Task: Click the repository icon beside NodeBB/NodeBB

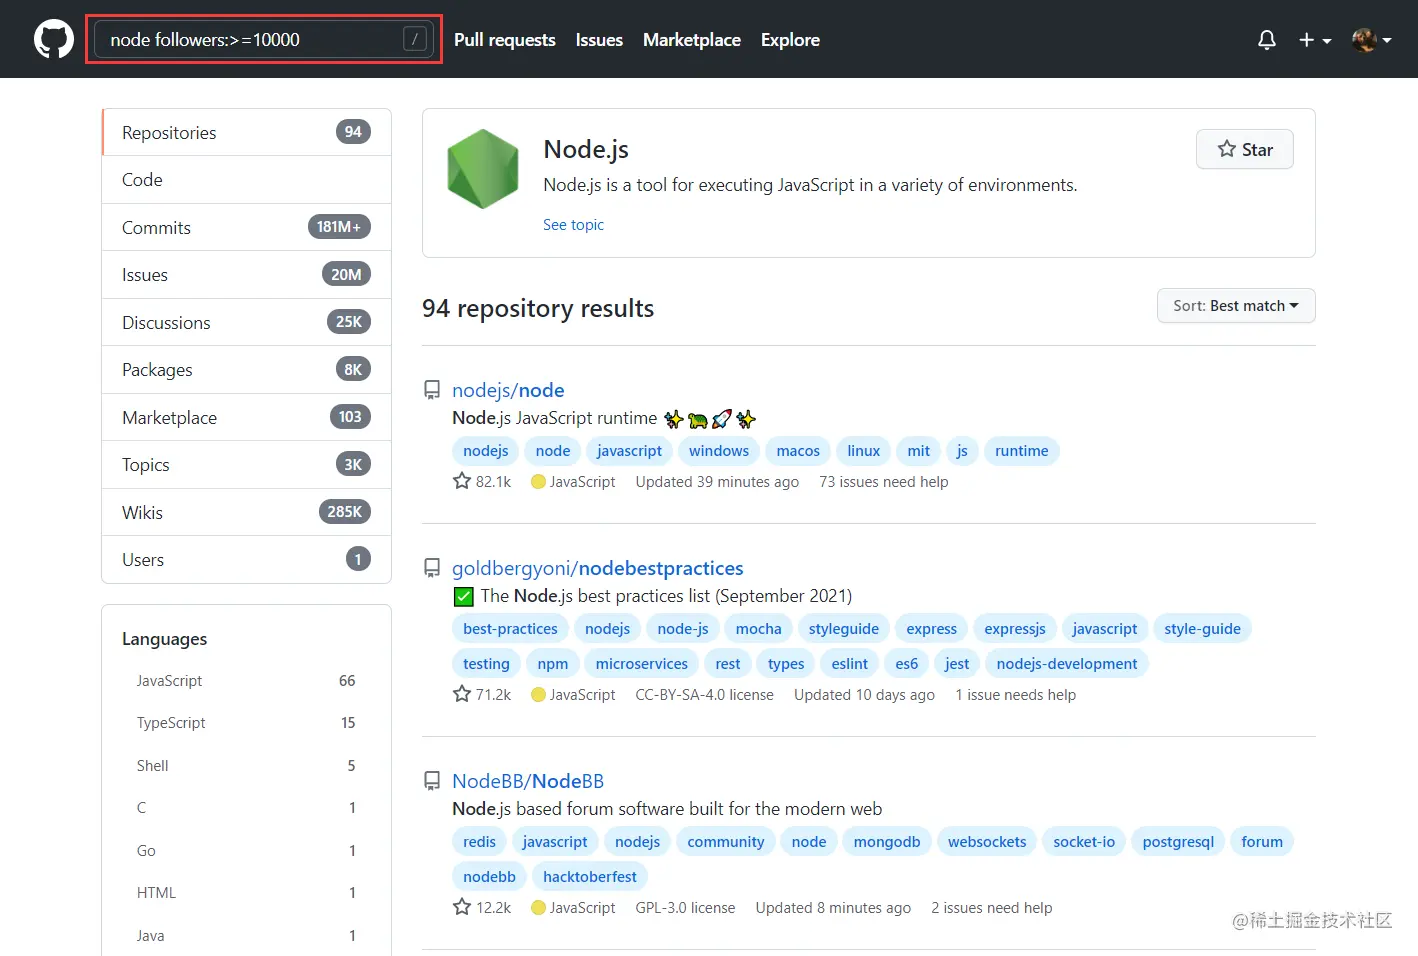Action: 432,781
